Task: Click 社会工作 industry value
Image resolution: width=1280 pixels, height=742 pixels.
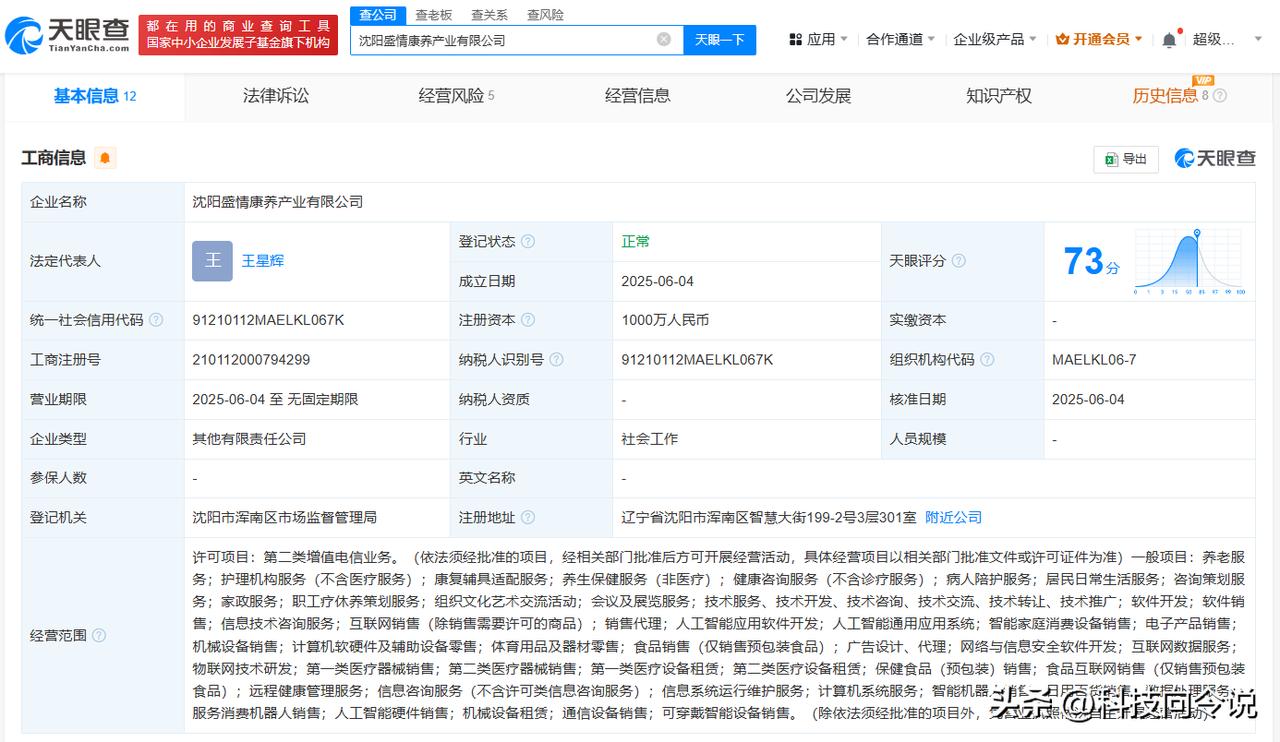Action: [x=649, y=439]
